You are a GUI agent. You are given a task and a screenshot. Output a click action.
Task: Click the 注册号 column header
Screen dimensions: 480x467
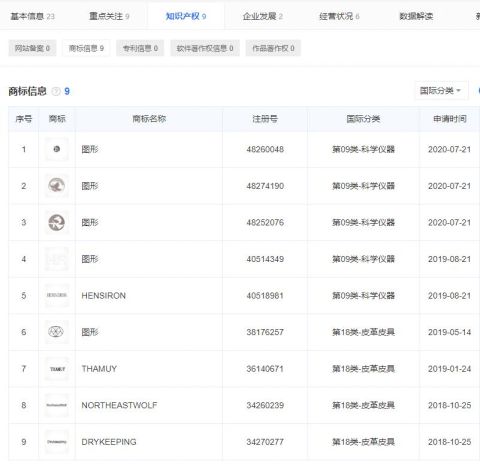click(265, 119)
